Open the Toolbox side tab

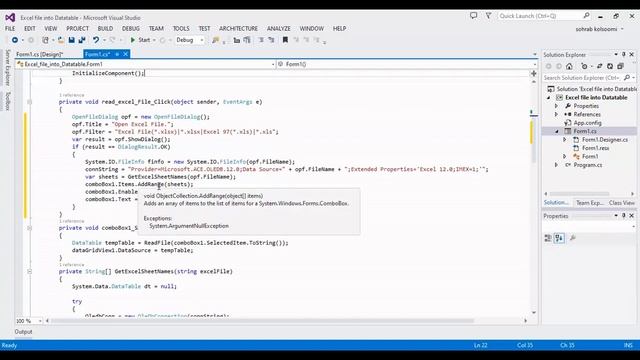[8, 101]
